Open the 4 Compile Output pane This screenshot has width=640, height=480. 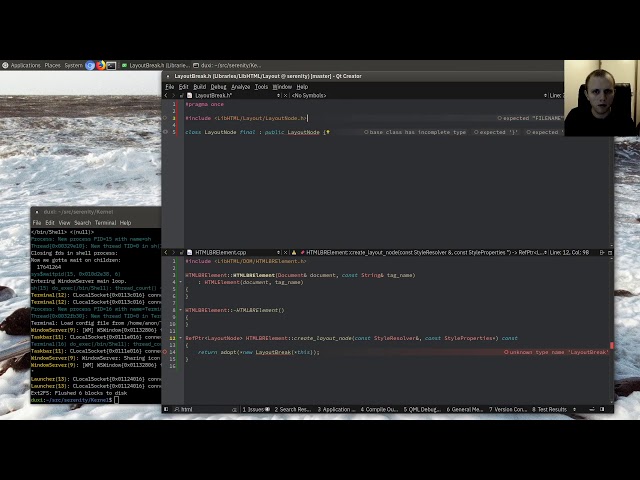[x=379, y=409]
